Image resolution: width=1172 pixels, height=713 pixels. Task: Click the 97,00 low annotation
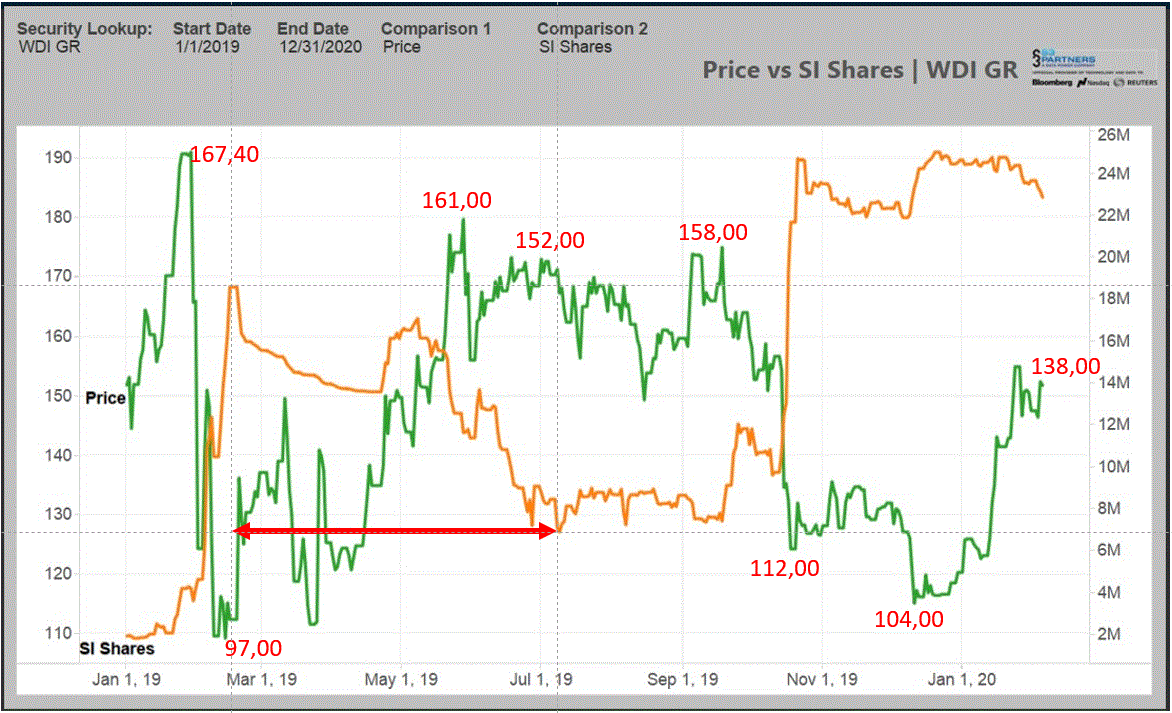point(251,648)
